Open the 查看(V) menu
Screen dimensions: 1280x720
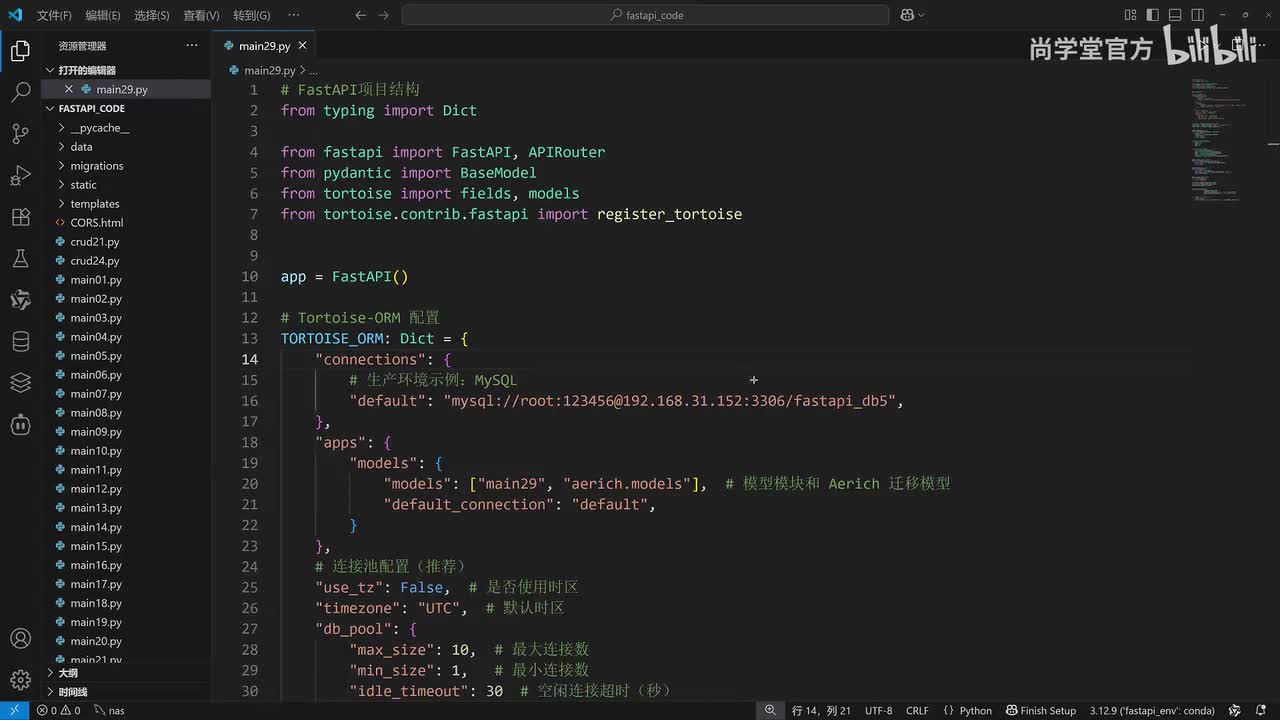(201, 15)
